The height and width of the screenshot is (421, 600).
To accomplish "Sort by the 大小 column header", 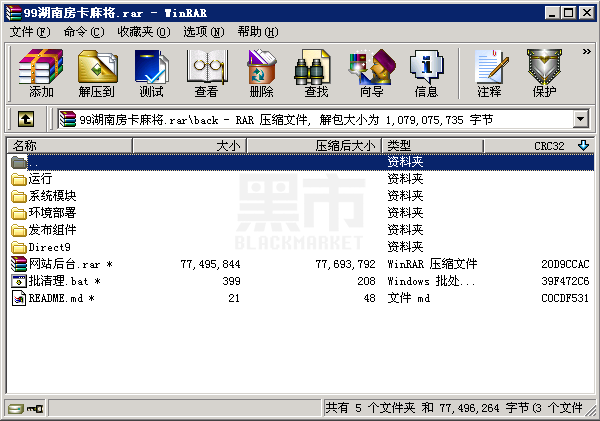I will pos(189,146).
